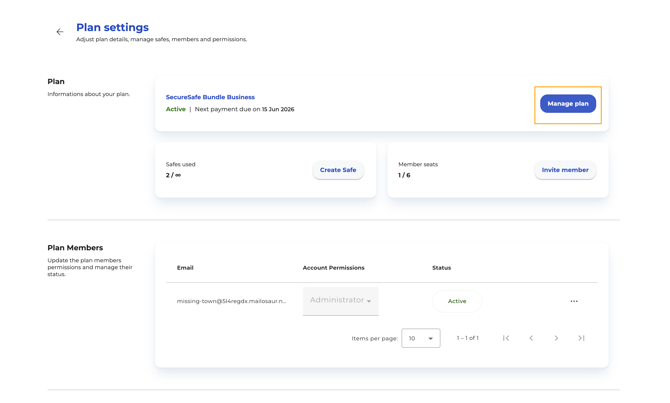Sort by the Email column header
Viewport: 670px width, 403px height.
(x=185, y=268)
